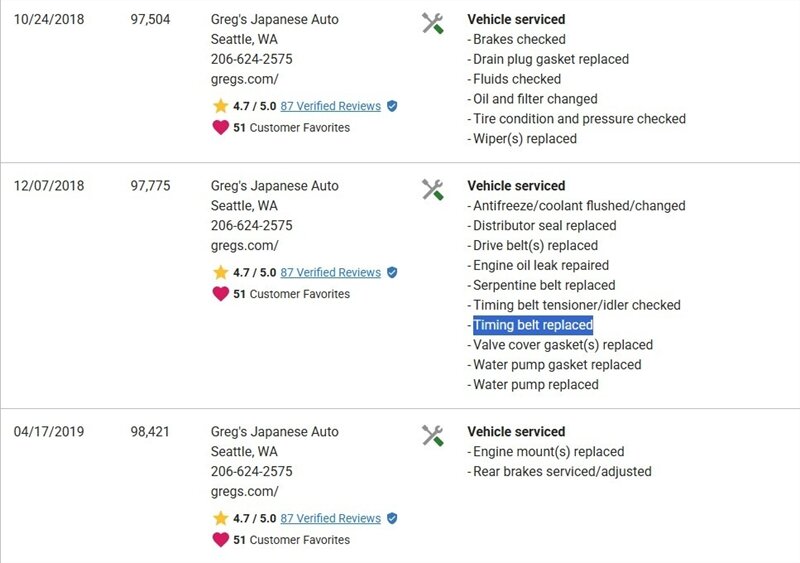Click the highlighted "Timing belt replaced" text
The width and height of the screenshot is (800, 563).
[x=532, y=325]
